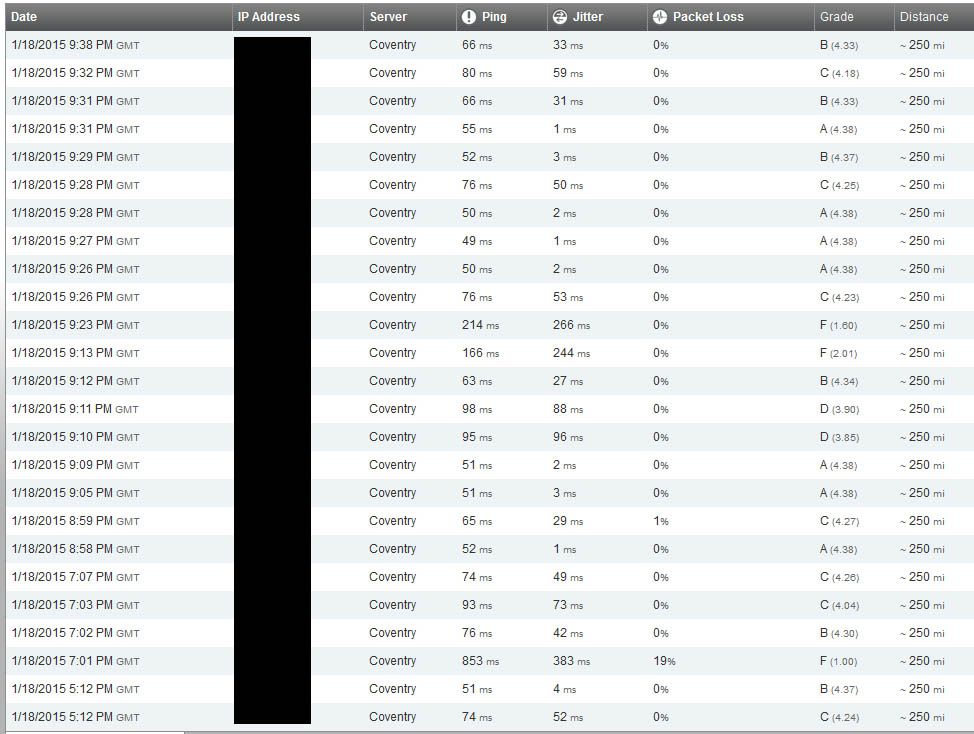Click the Ping exclamation icon in header
974x734 pixels.
[469, 17]
